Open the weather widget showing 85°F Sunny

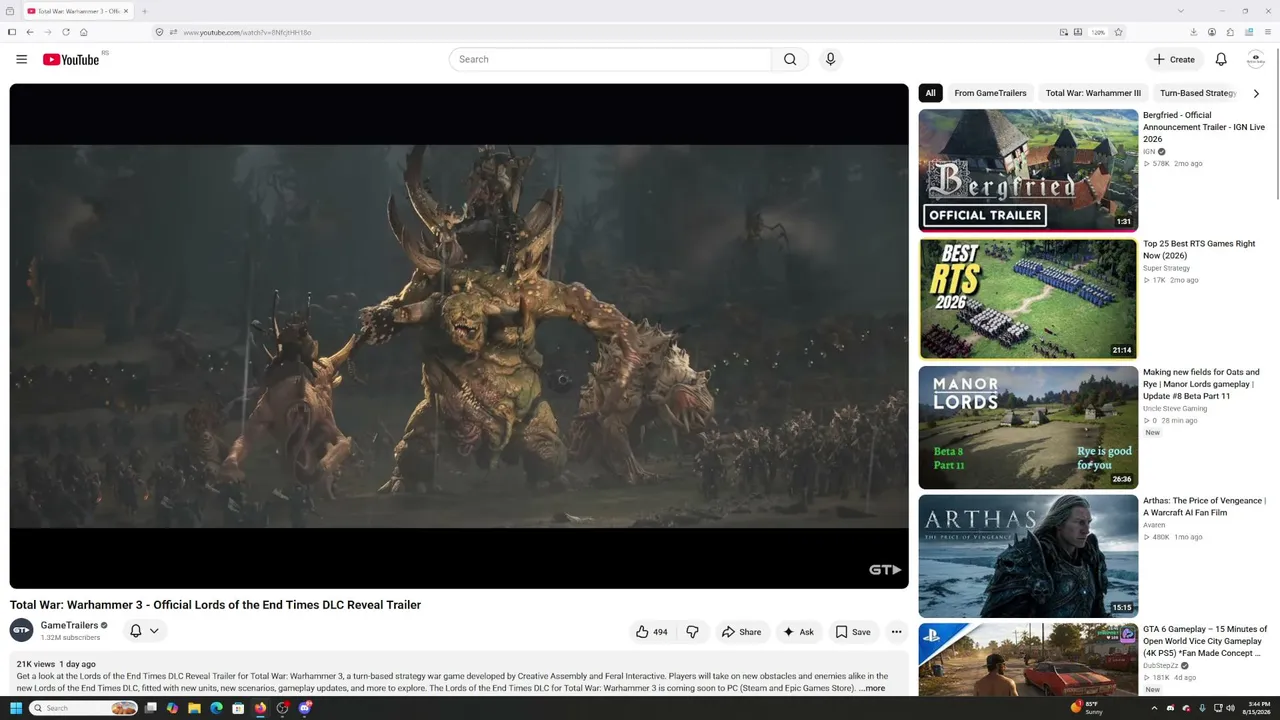click(1087, 708)
